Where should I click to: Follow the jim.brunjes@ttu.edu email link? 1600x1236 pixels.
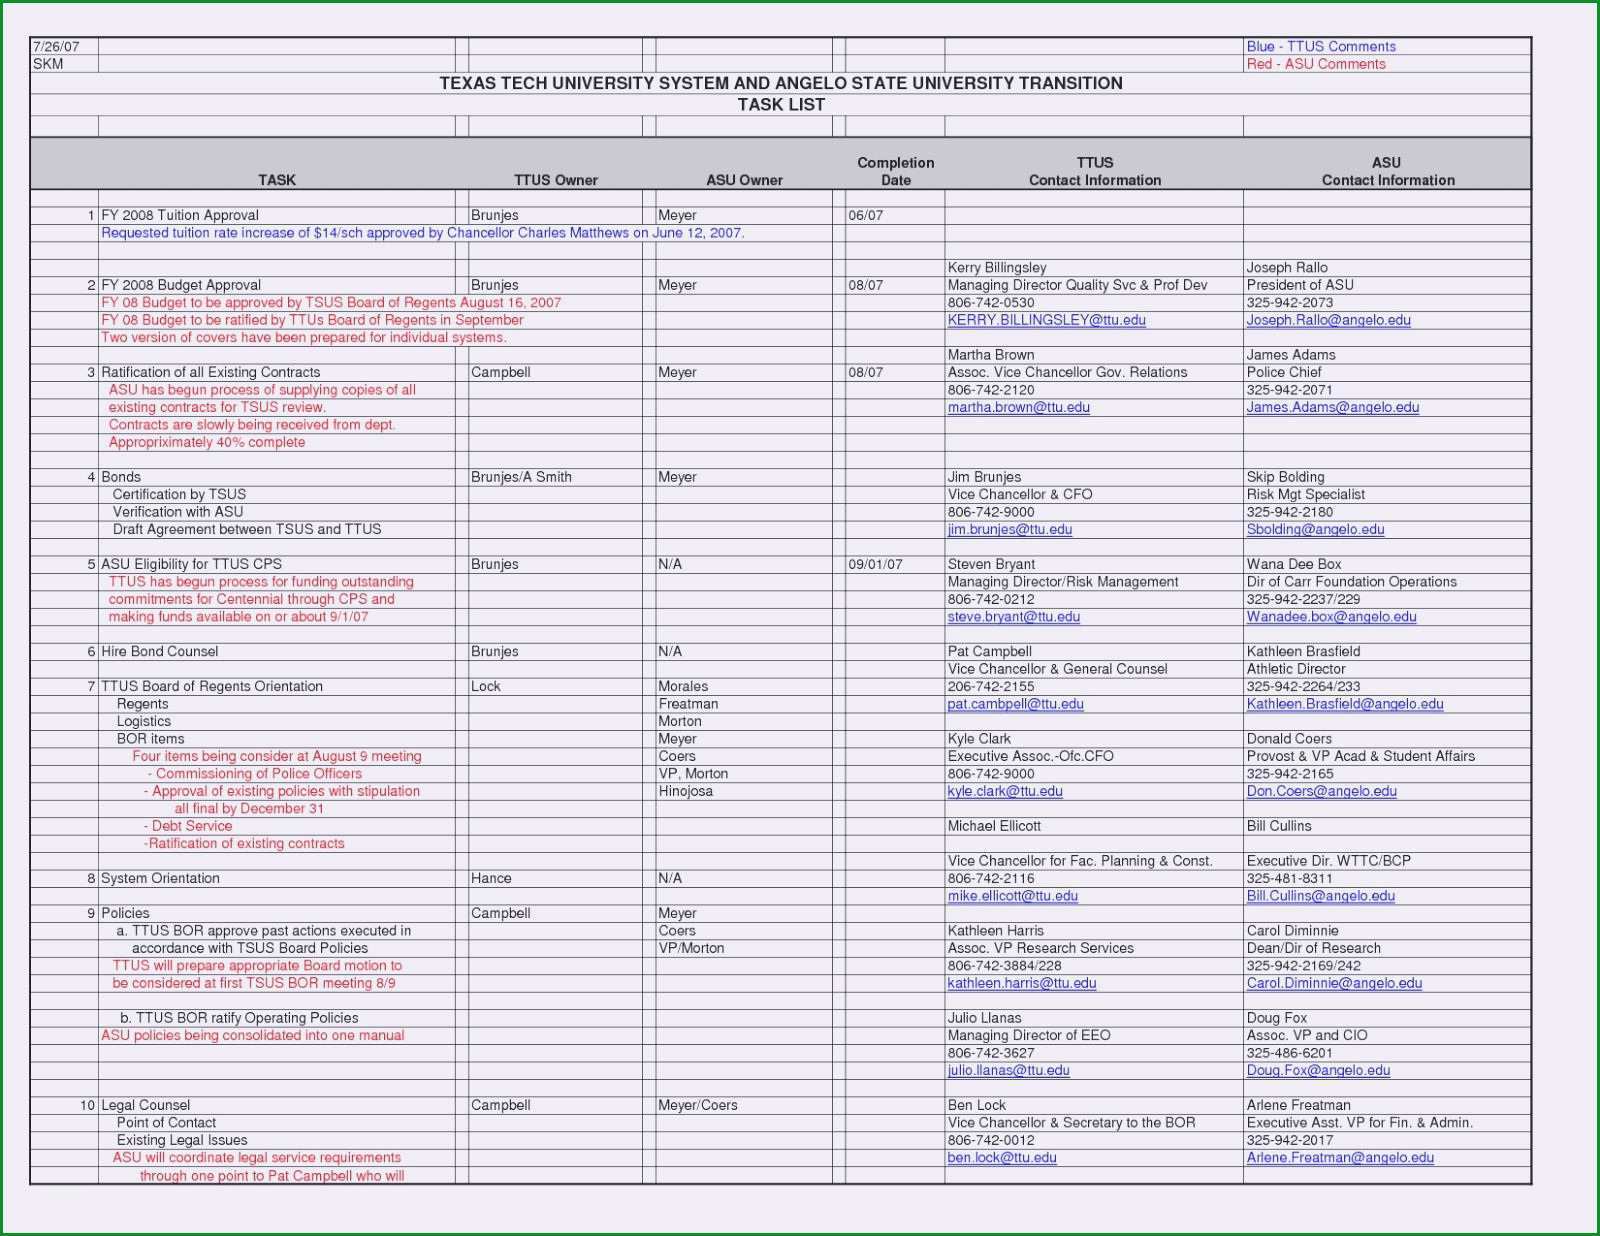tap(1009, 529)
